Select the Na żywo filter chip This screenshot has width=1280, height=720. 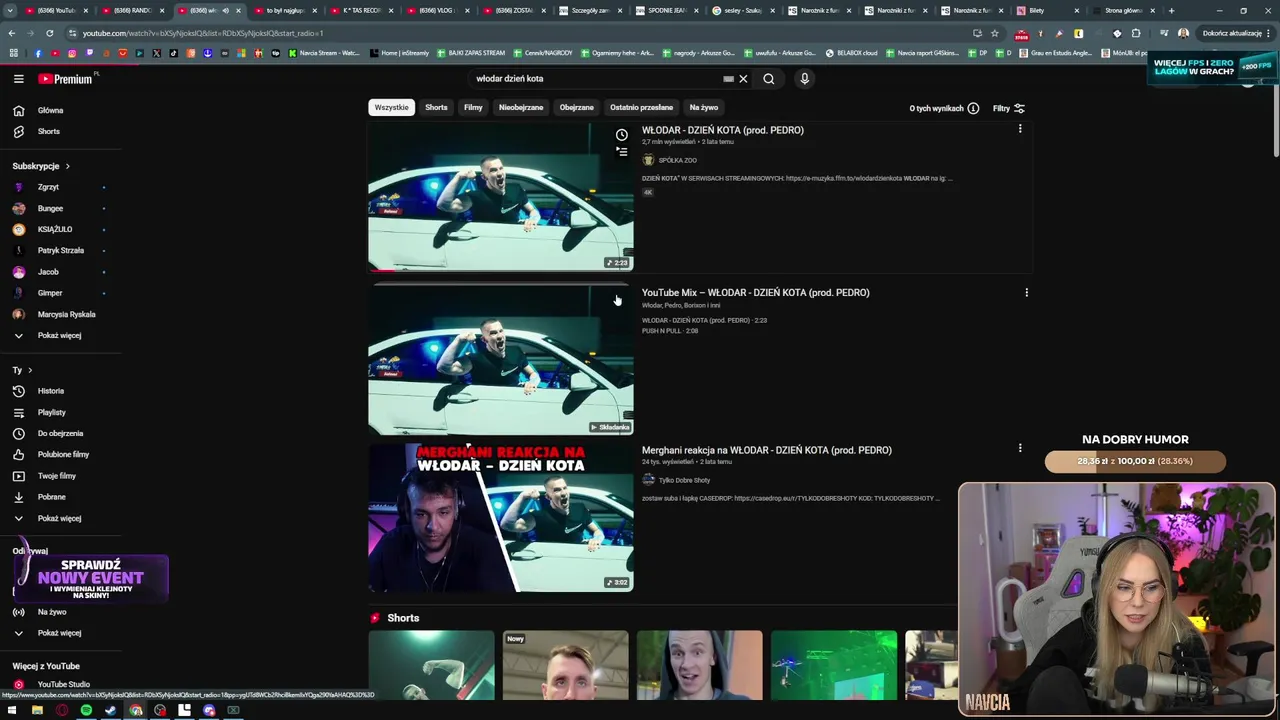click(703, 107)
